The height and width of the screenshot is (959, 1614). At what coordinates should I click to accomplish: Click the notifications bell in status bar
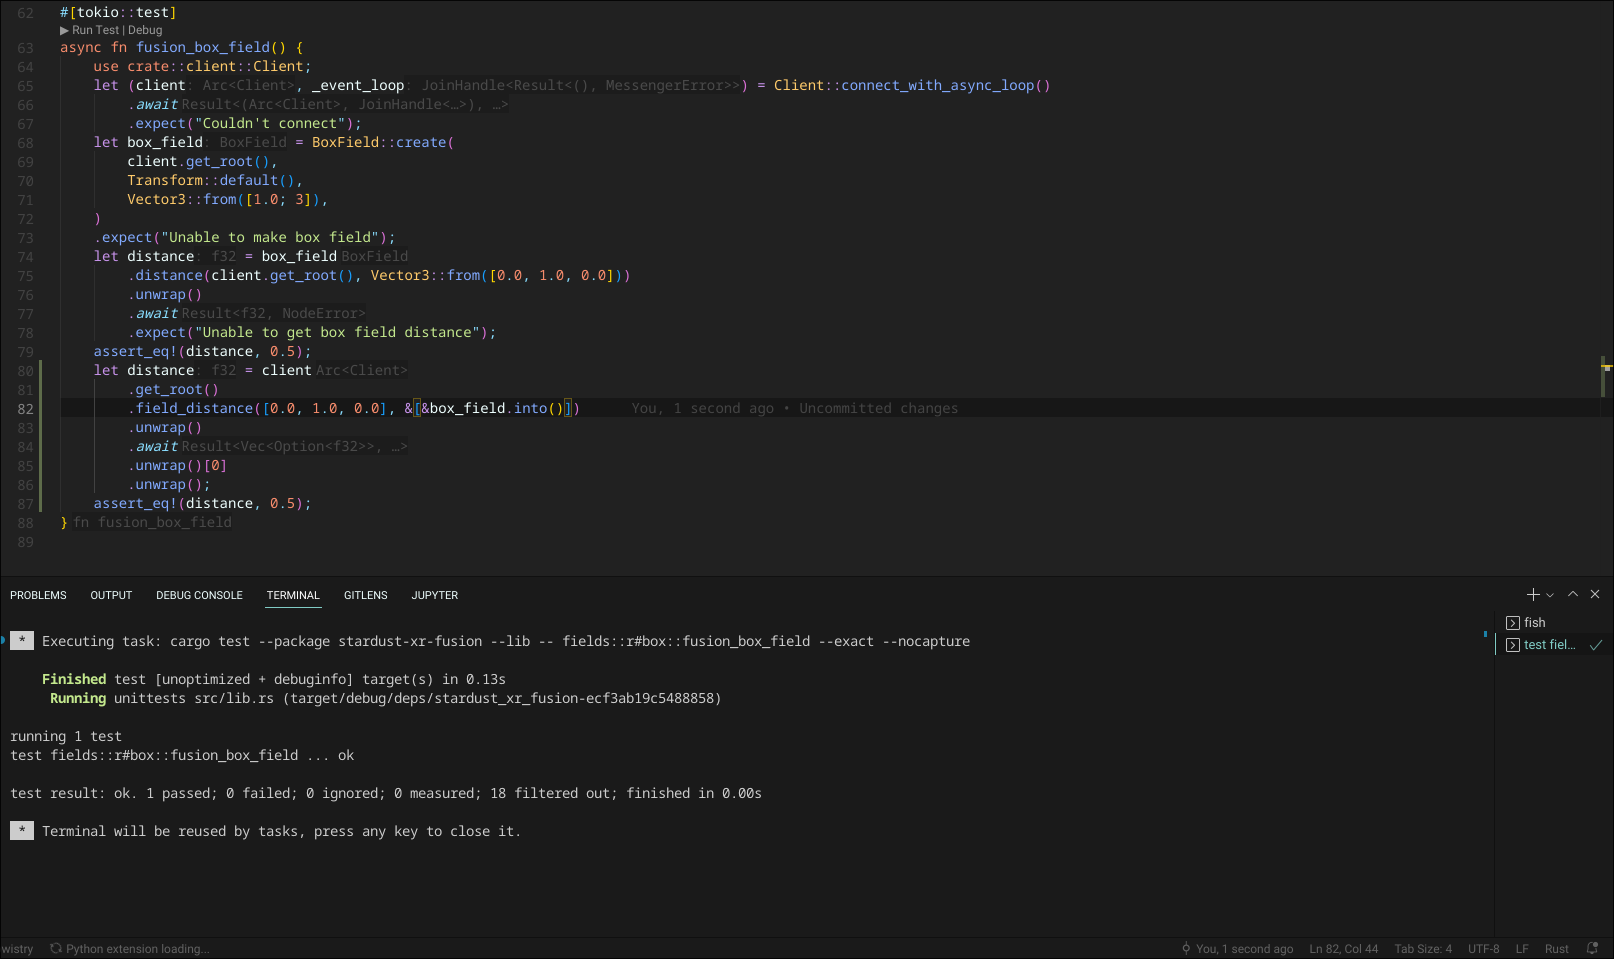coord(1593,949)
